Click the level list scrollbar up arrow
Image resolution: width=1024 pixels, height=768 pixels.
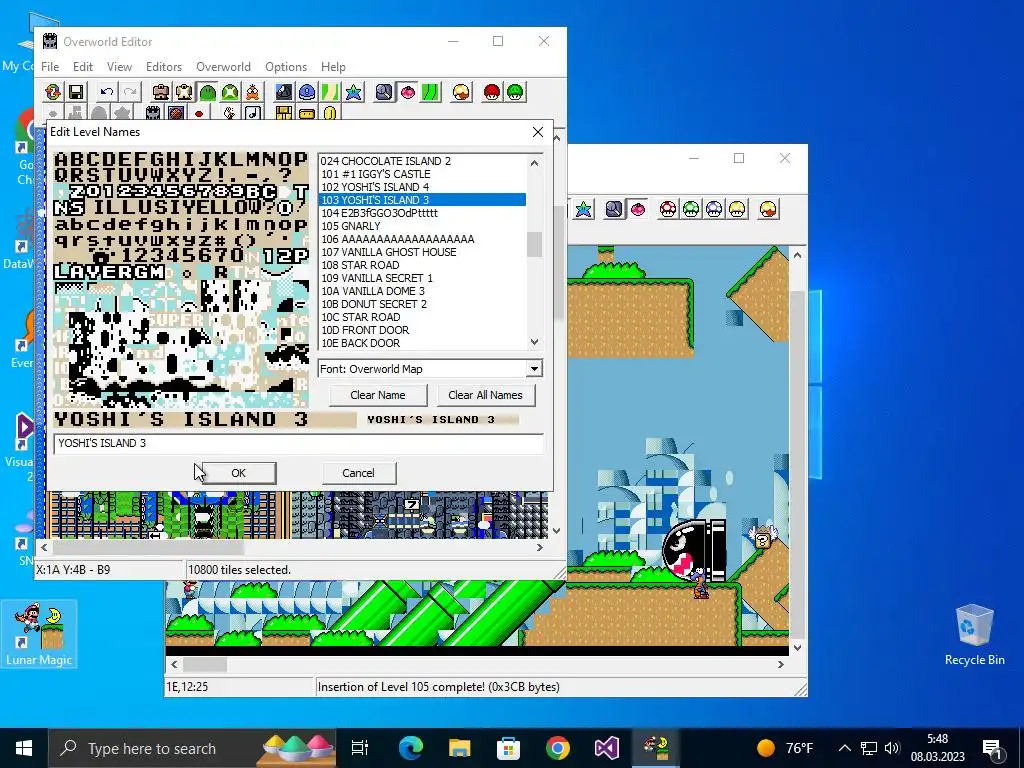pyautogui.click(x=534, y=163)
